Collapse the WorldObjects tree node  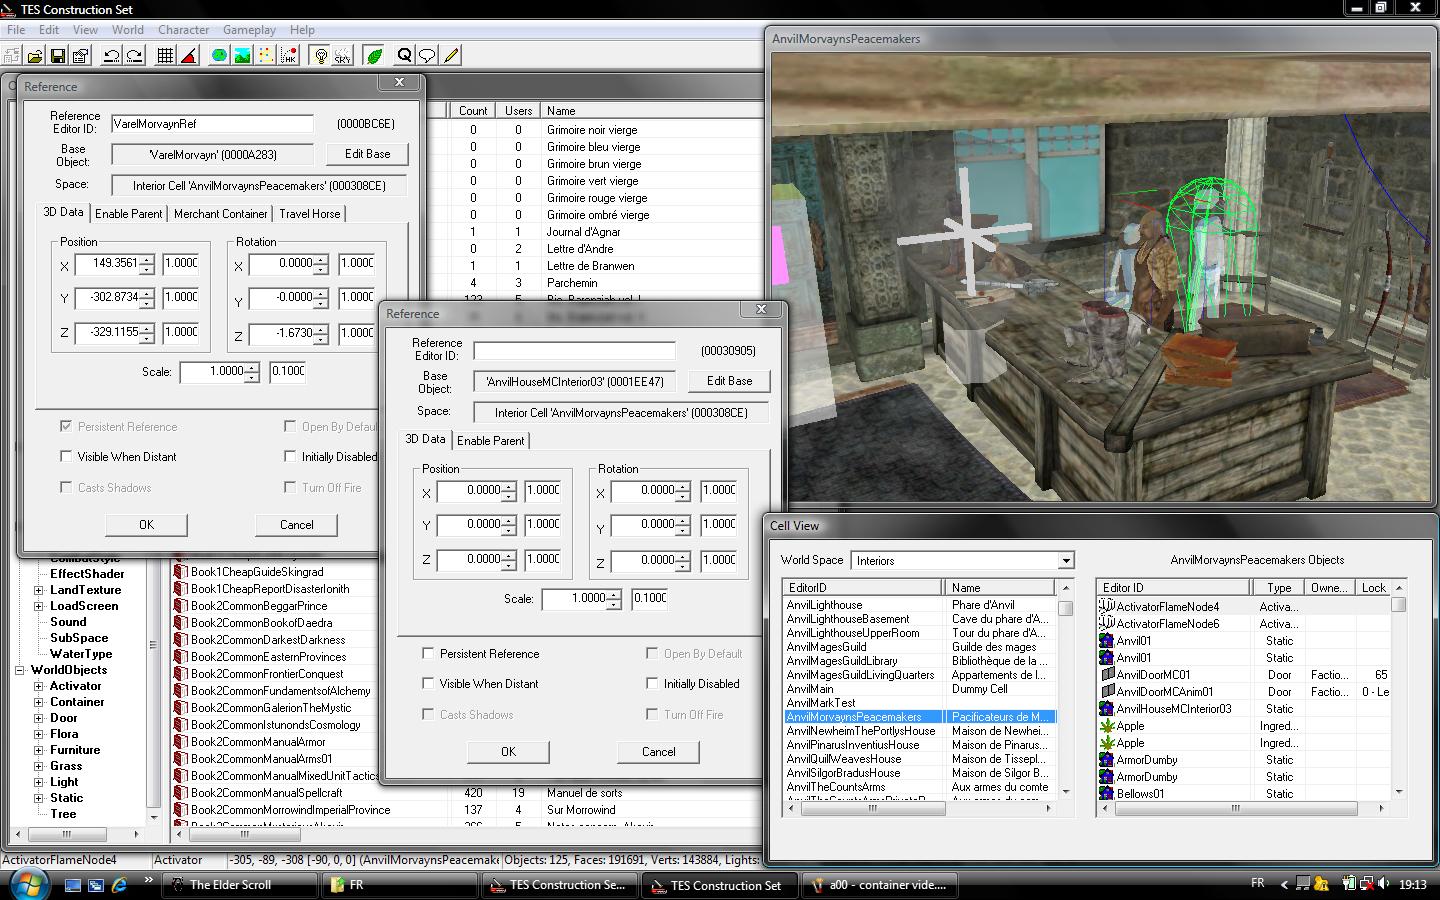click(x=20, y=670)
